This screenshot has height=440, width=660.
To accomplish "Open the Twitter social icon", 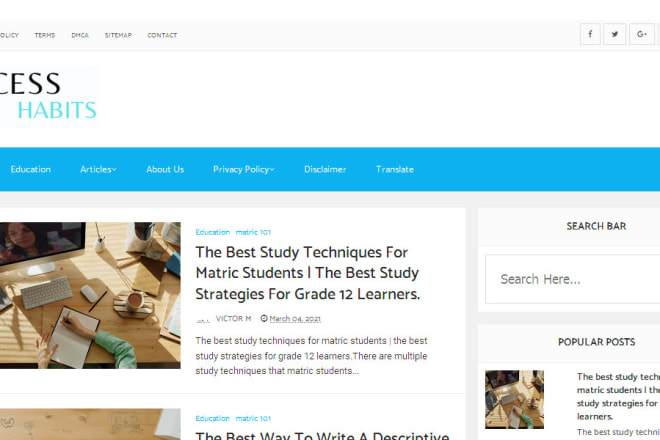I will pyautogui.click(x=615, y=34).
